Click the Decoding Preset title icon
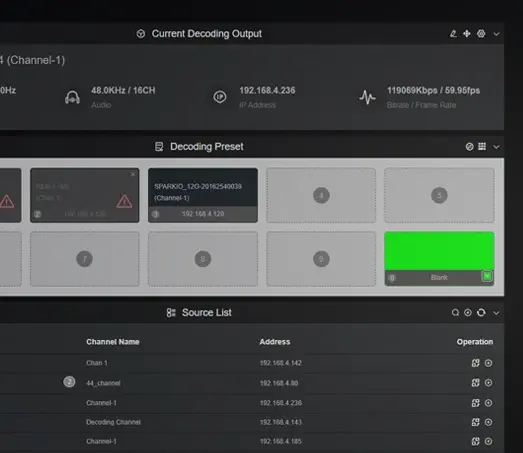The image size is (523, 453). pyautogui.click(x=159, y=147)
